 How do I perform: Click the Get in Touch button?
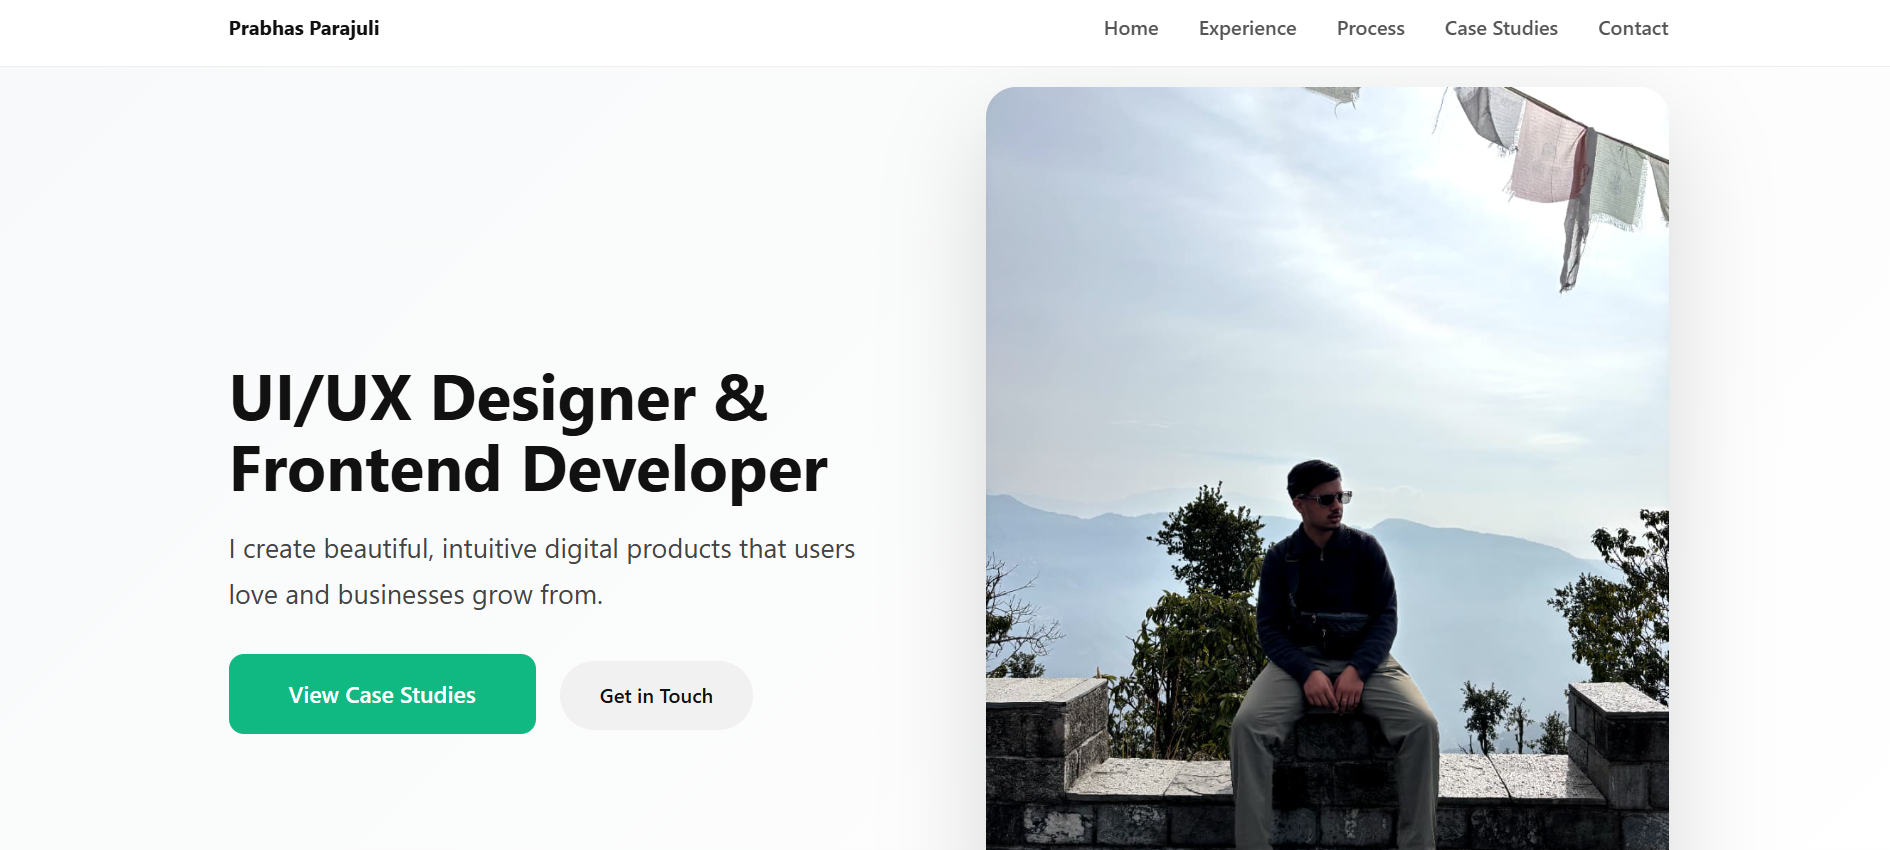pyautogui.click(x=656, y=695)
